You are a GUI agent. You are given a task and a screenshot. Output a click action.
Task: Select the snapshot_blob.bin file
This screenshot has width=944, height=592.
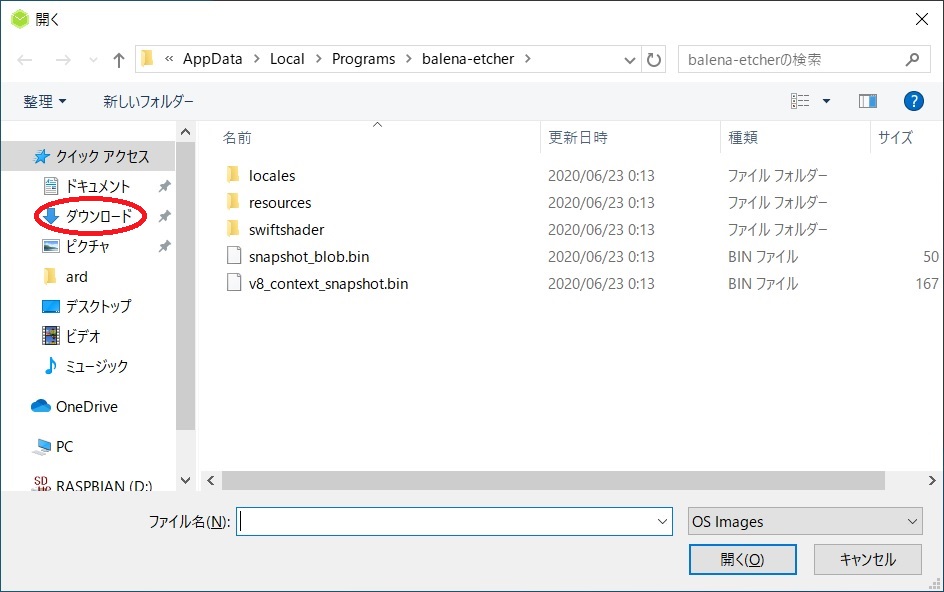pyautogui.click(x=309, y=256)
